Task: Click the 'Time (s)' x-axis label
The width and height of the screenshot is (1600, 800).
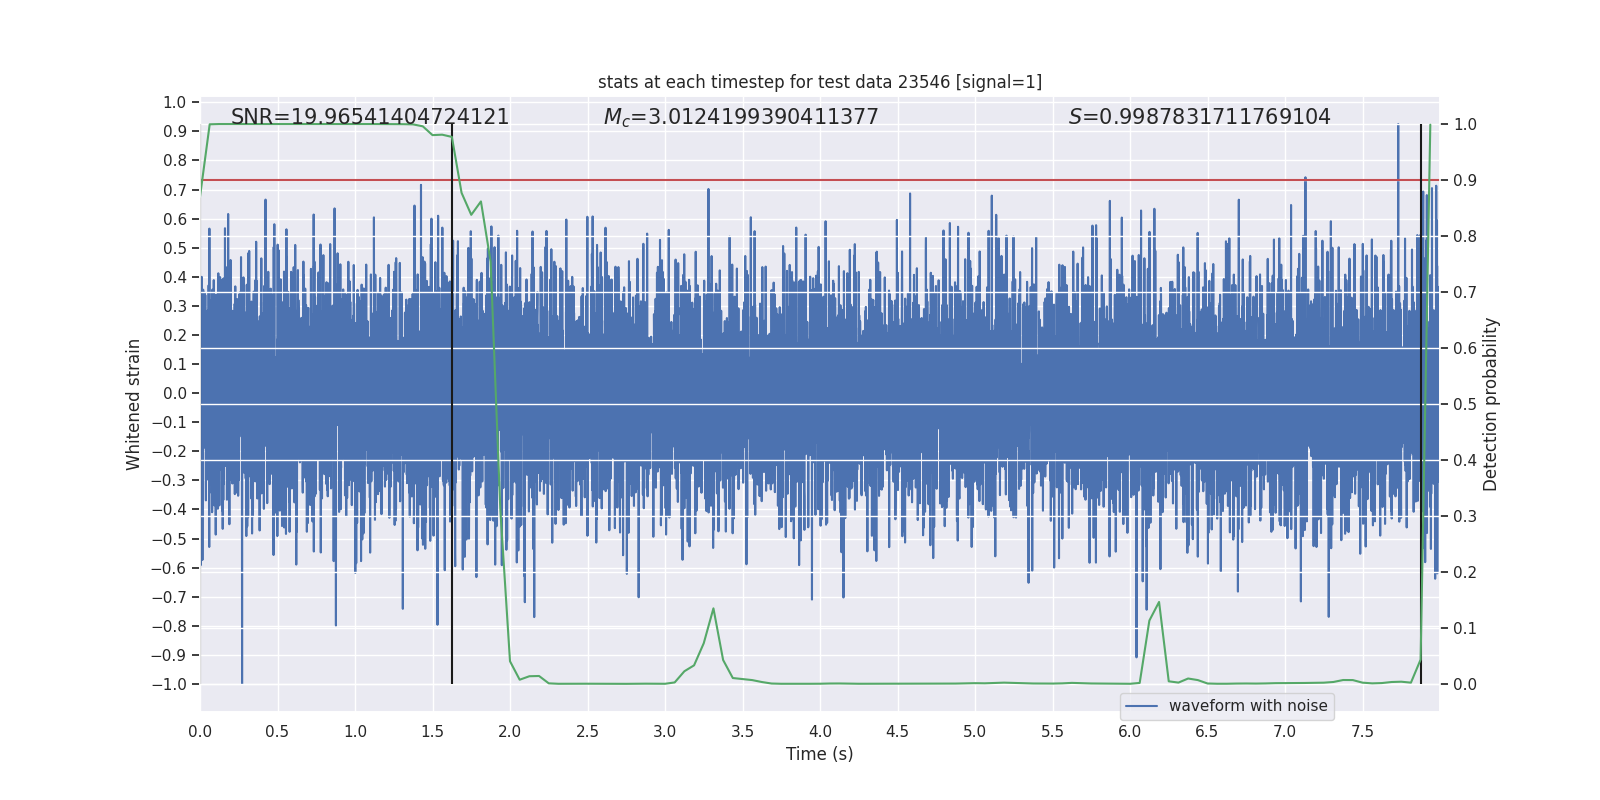Action: [x=820, y=754]
